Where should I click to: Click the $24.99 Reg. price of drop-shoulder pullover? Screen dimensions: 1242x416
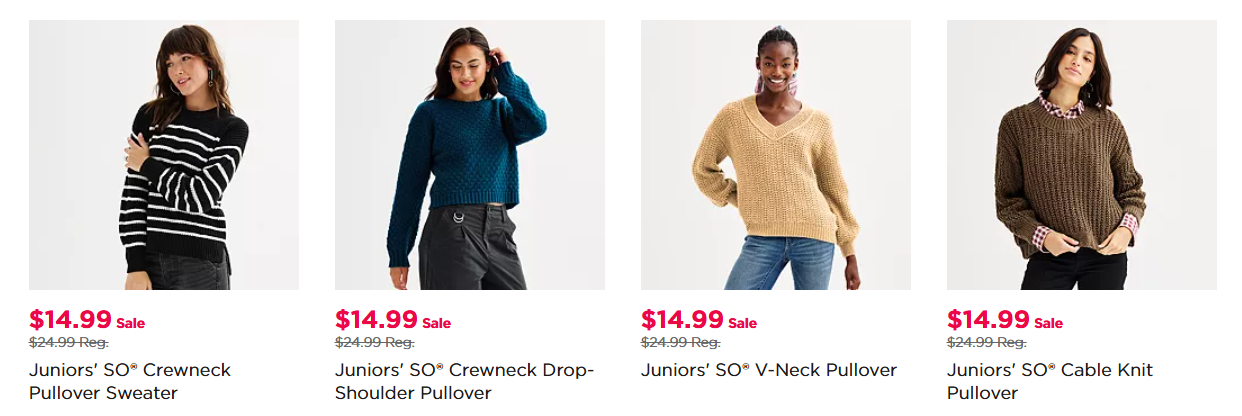(x=375, y=343)
